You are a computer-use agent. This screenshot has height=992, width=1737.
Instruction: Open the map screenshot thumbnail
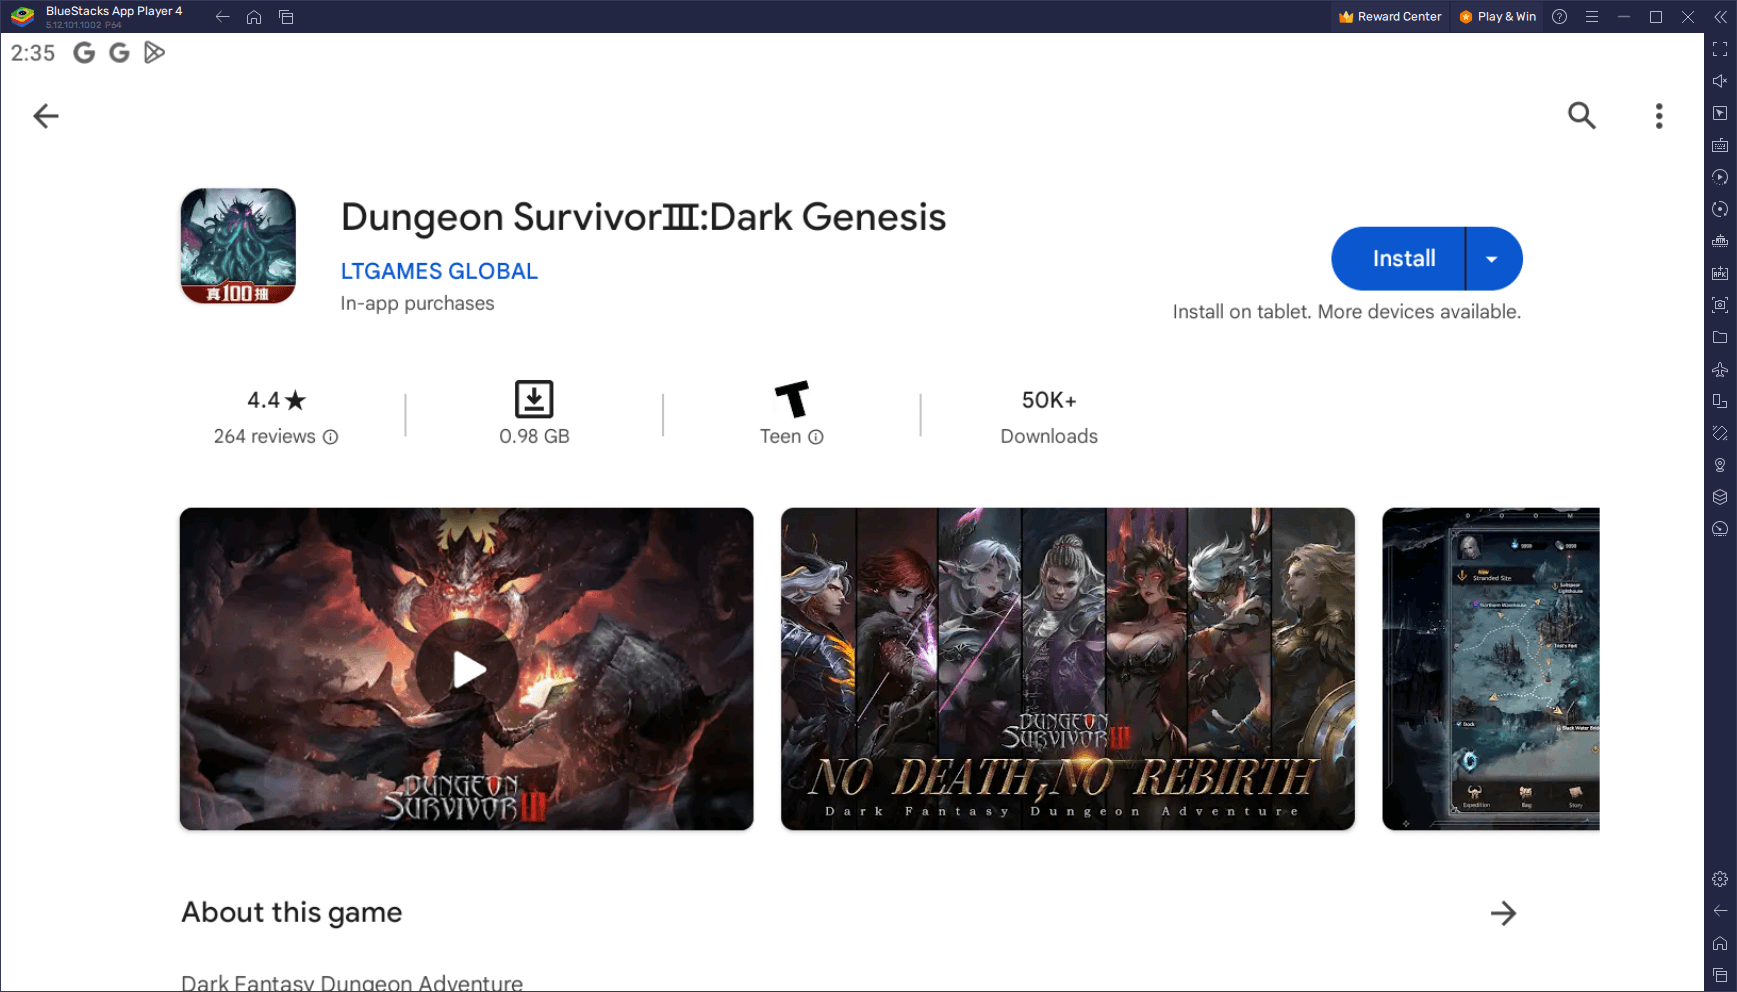[x=1491, y=669]
